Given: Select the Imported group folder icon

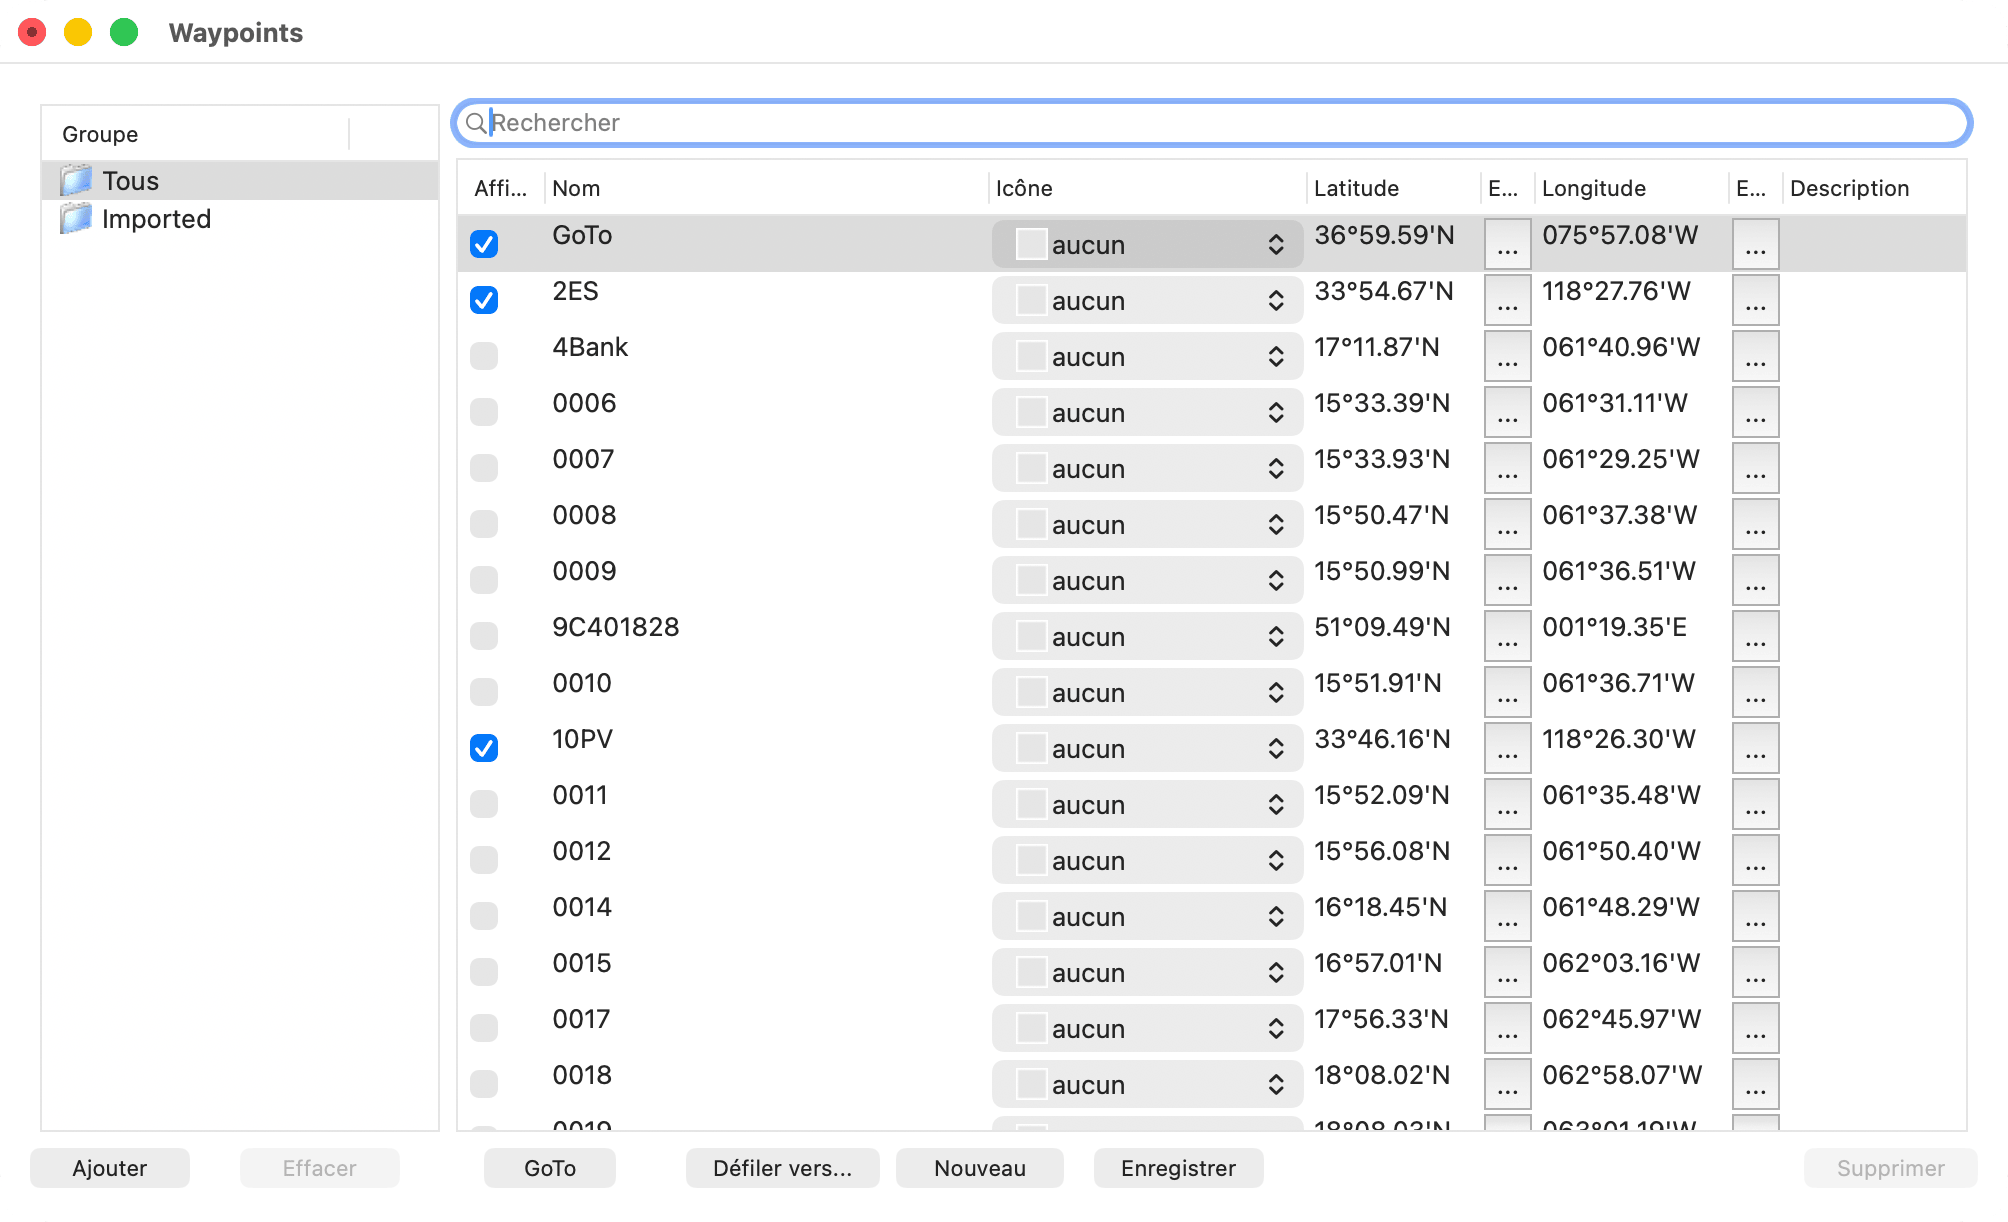Looking at the screenshot, I should (x=76, y=219).
